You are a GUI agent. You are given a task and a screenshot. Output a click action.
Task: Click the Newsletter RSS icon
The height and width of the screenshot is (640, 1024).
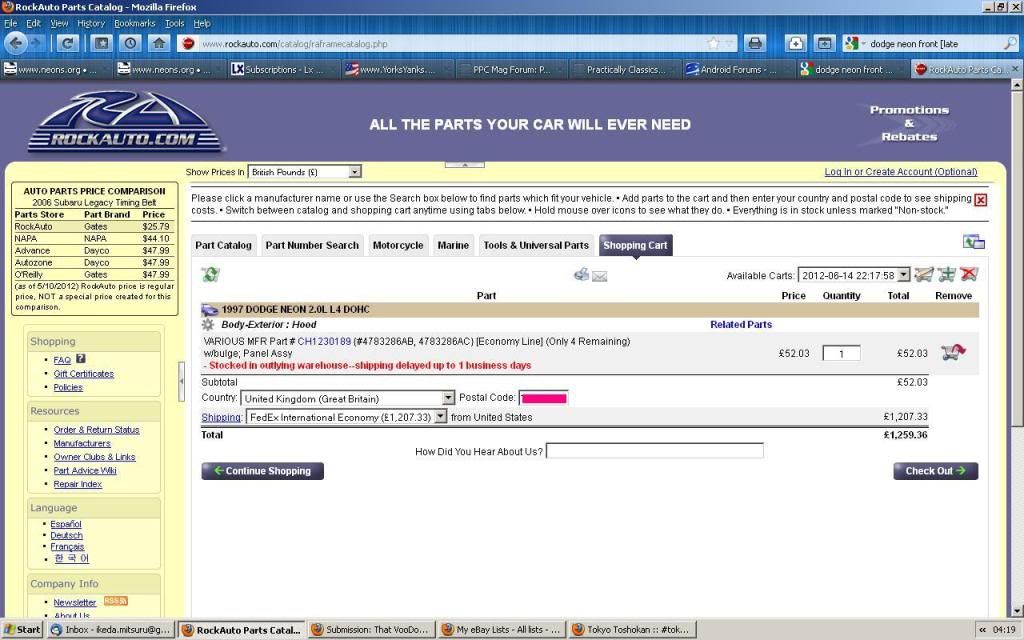[116, 601]
